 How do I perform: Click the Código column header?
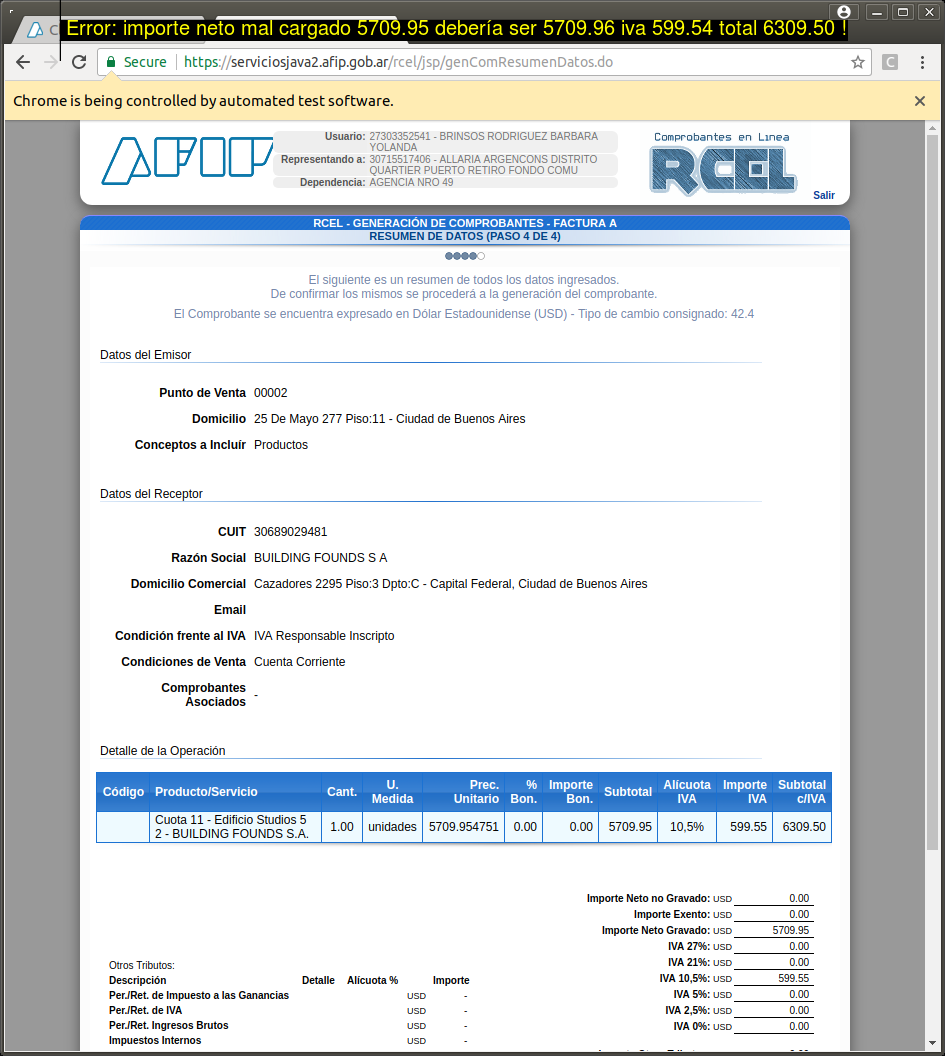[123, 792]
